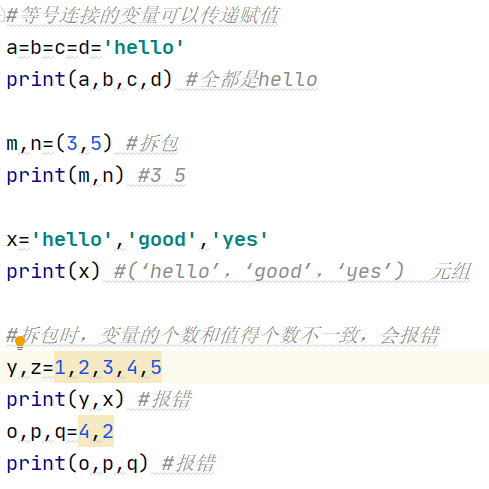The height and width of the screenshot is (489, 489).
Task: Click the print(o,p,q) statement
Action: pos(77,463)
